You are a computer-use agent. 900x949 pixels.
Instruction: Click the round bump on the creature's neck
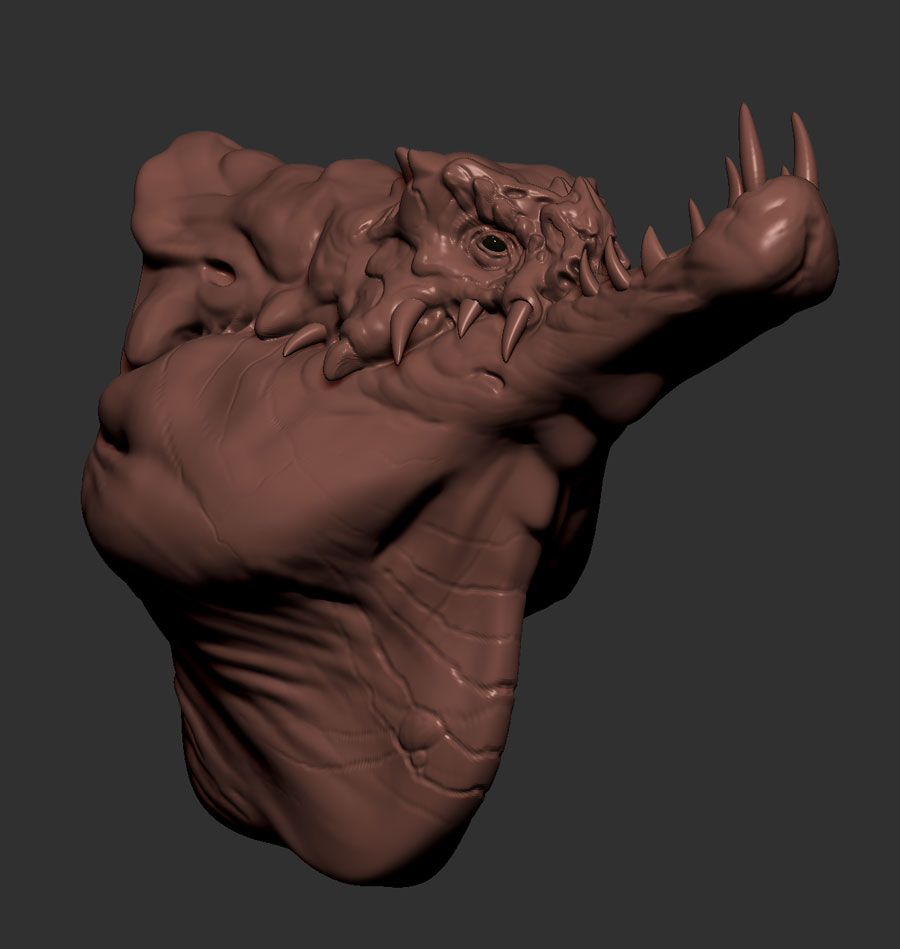point(421,731)
